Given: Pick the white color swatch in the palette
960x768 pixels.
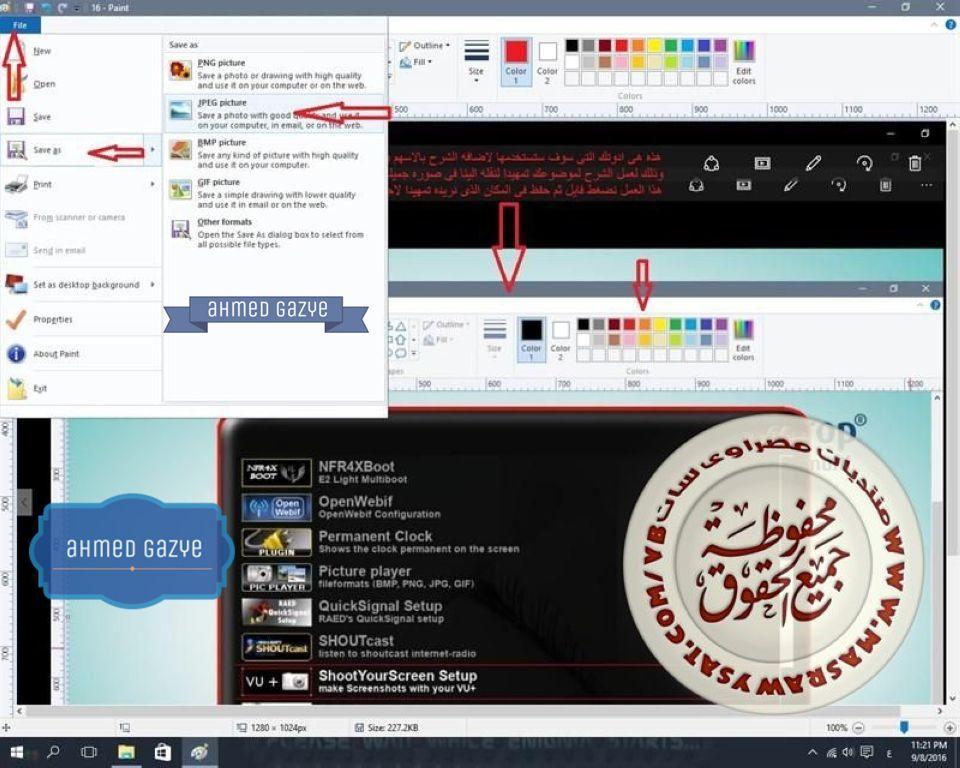Looking at the screenshot, I should (572, 62).
